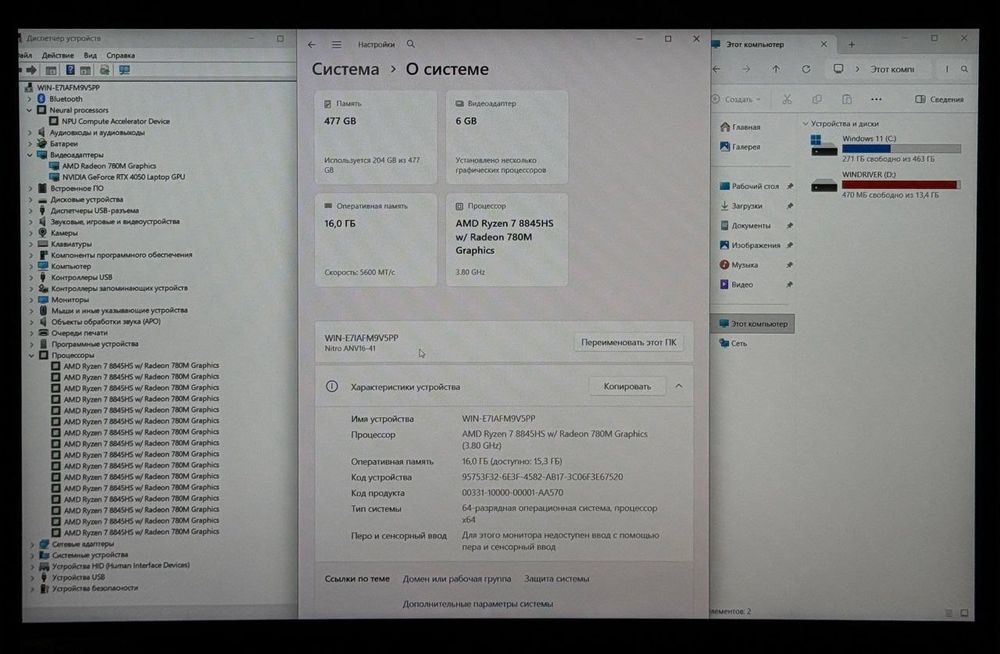Collapse the Характеристики устройства section chevron

point(679,386)
